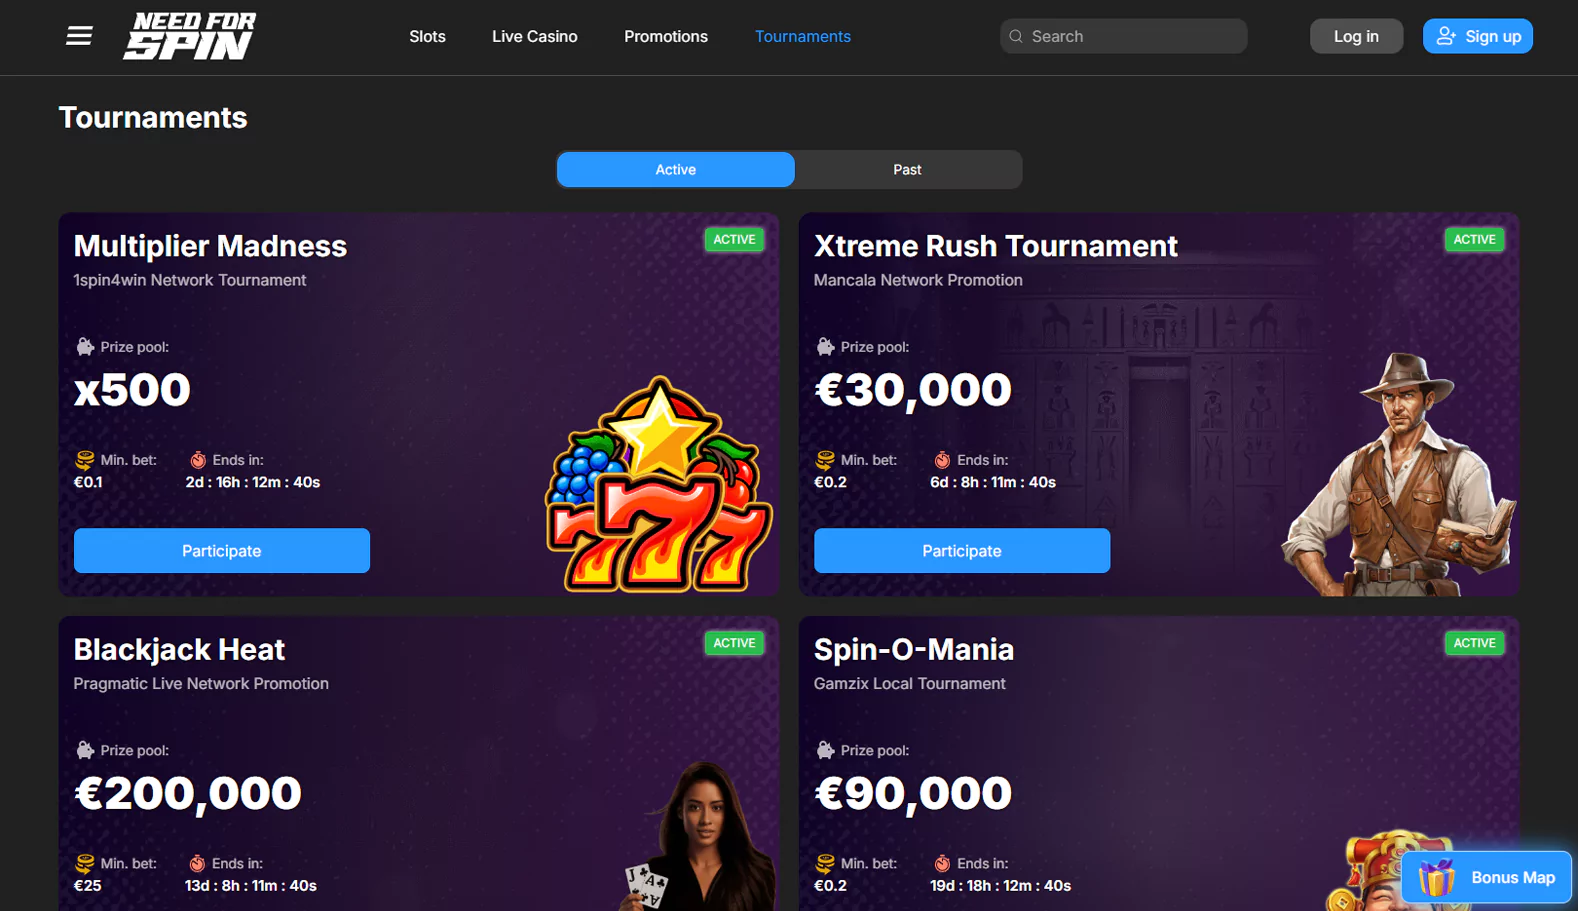Click the piggy bank icon on Multiplier Madness
This screenshot has height=911, width=1578.
[85, 347]
